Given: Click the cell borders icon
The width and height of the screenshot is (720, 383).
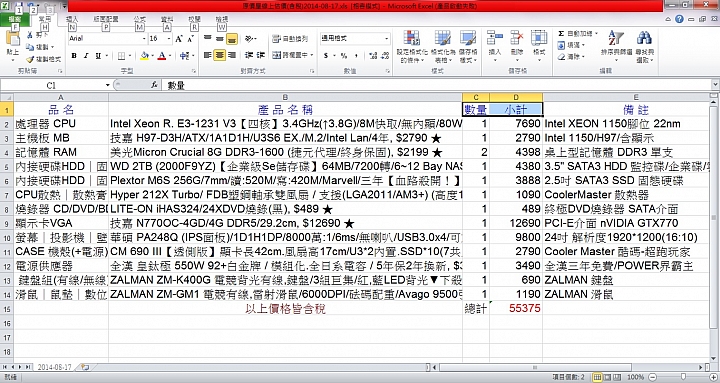Looking at the screenshot, I should coord(121,56).
